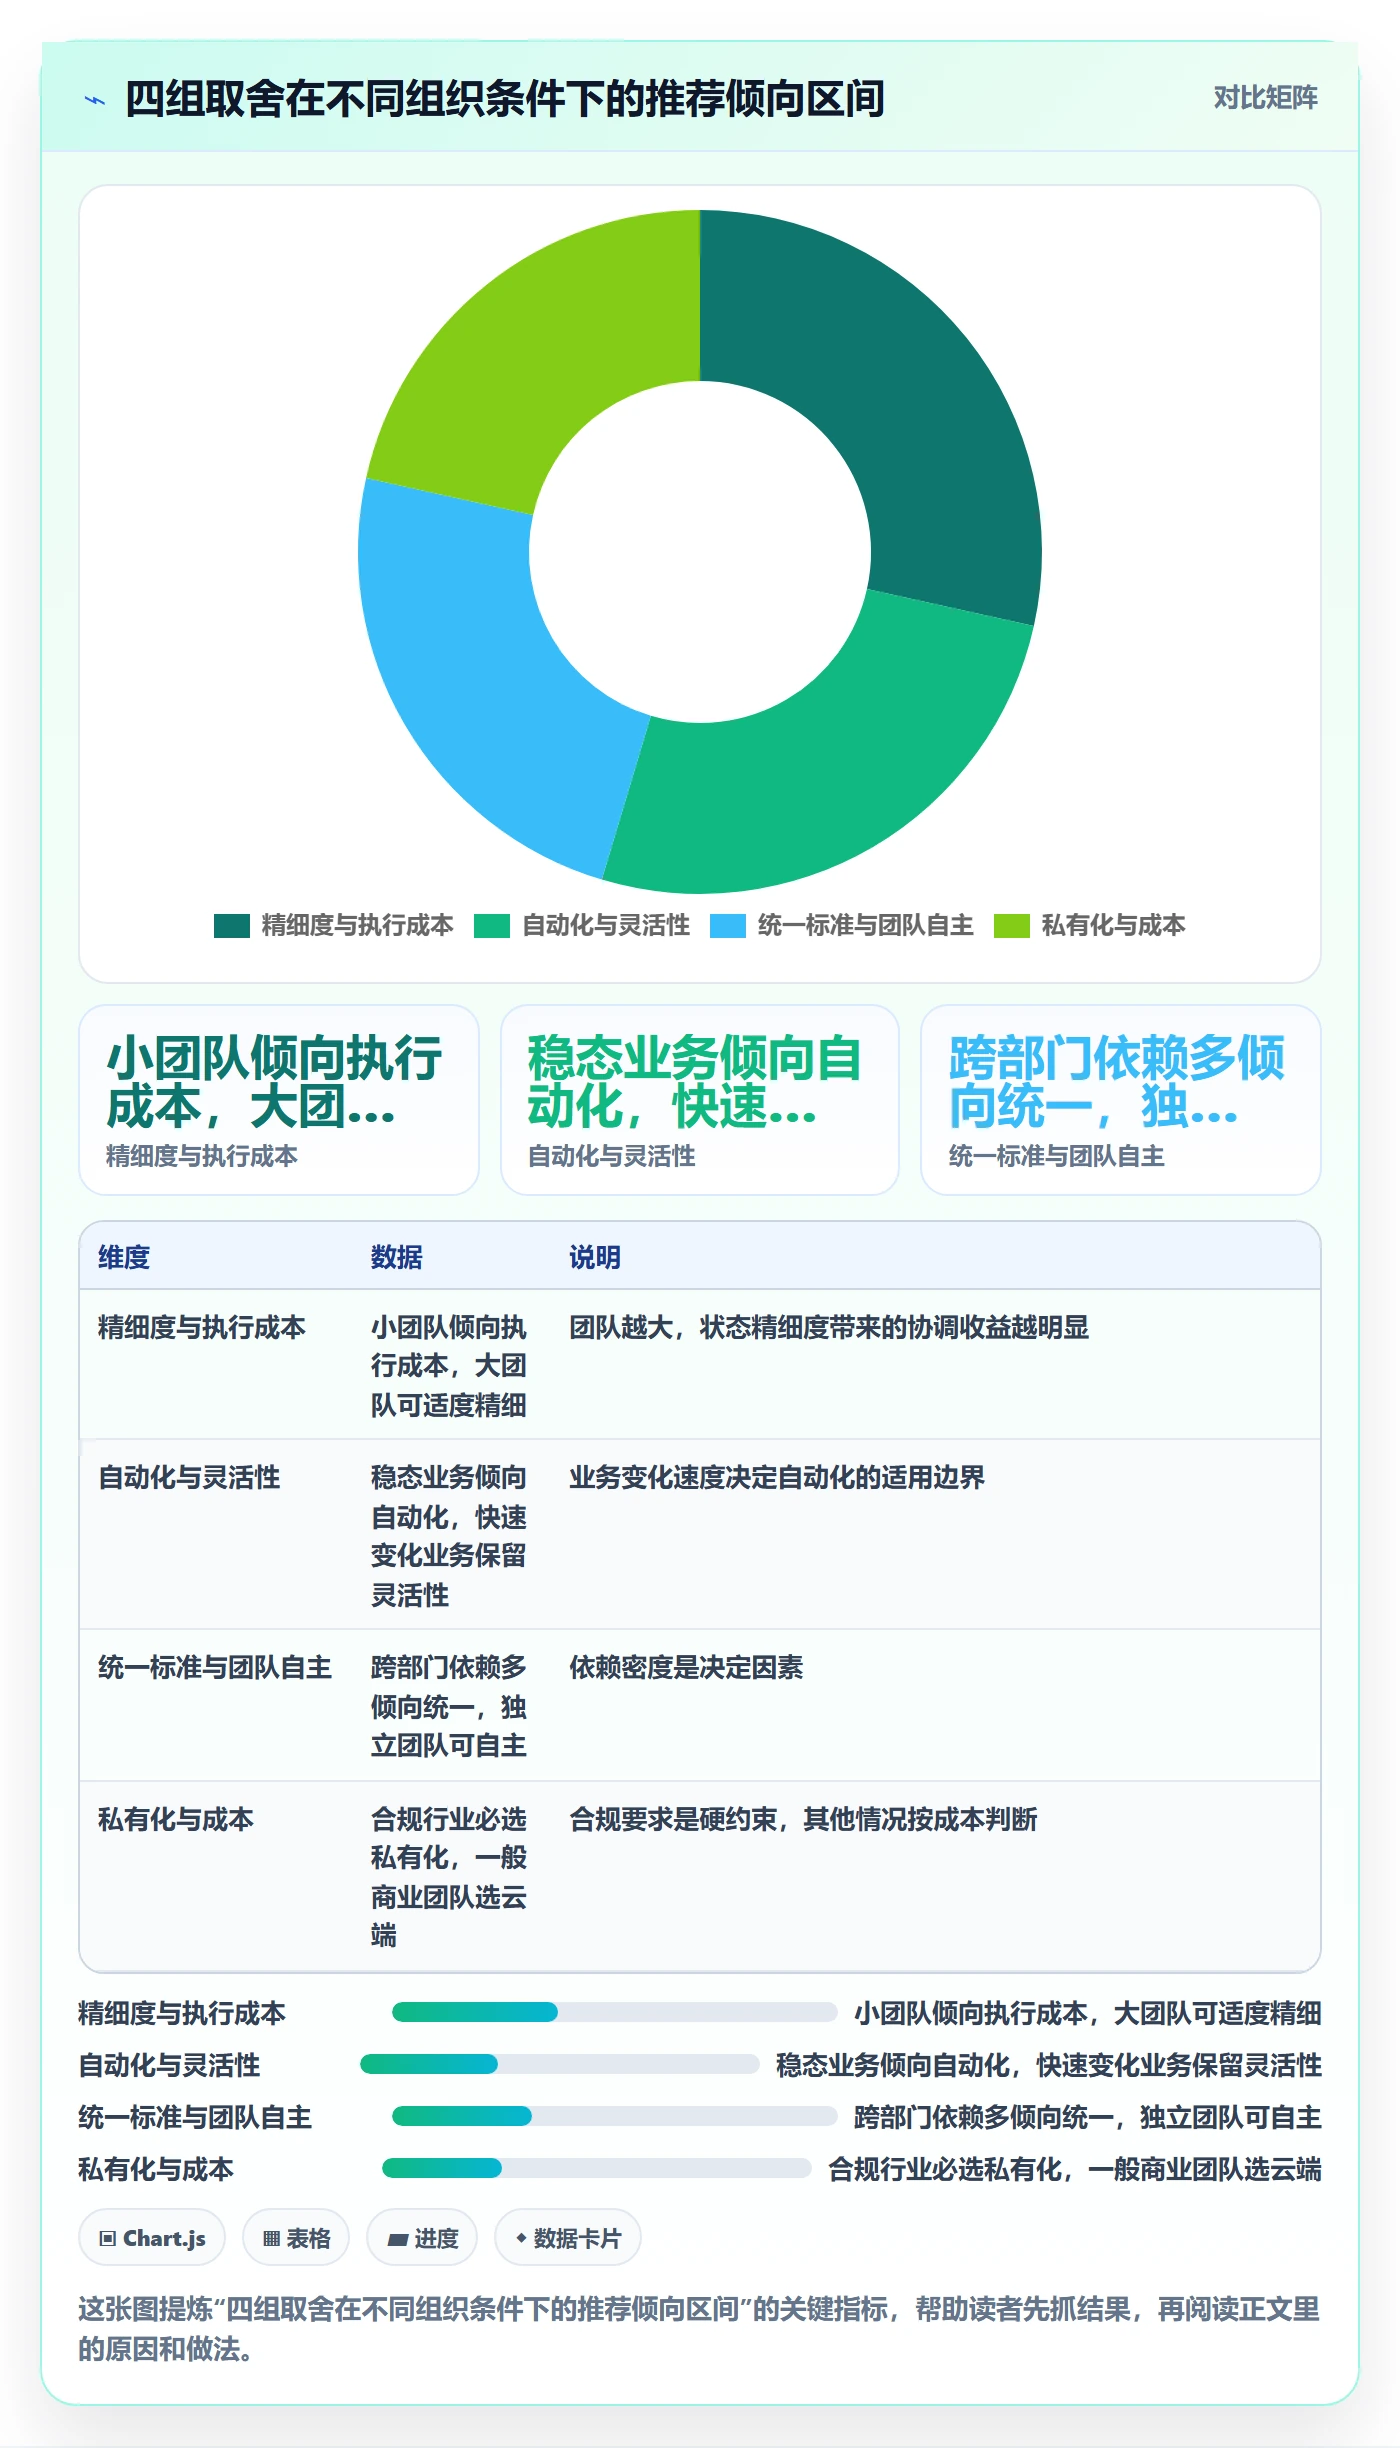Toggle legend swatch for 统一标准与团队自主
This screenshot has height=2448, width=1400.
point(727,926)
